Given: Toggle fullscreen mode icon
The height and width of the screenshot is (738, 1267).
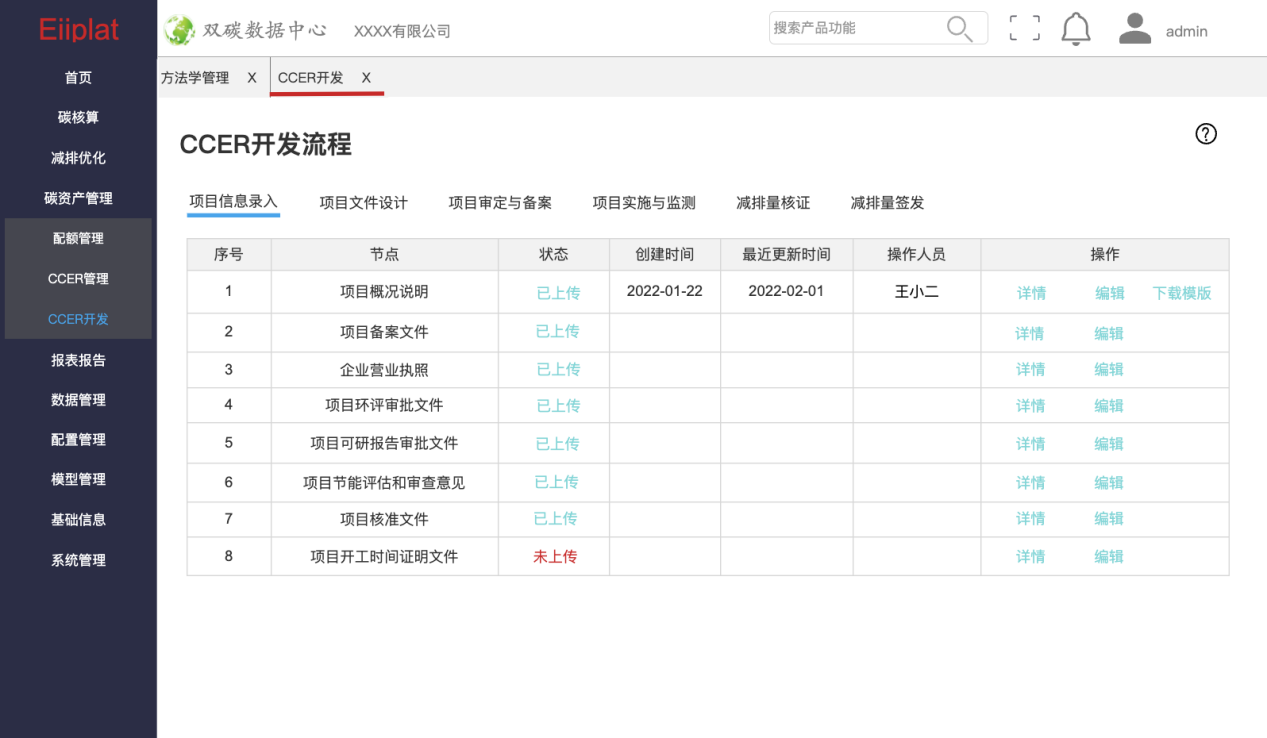Looking at the screenshot, I should tap(1024, 29).
